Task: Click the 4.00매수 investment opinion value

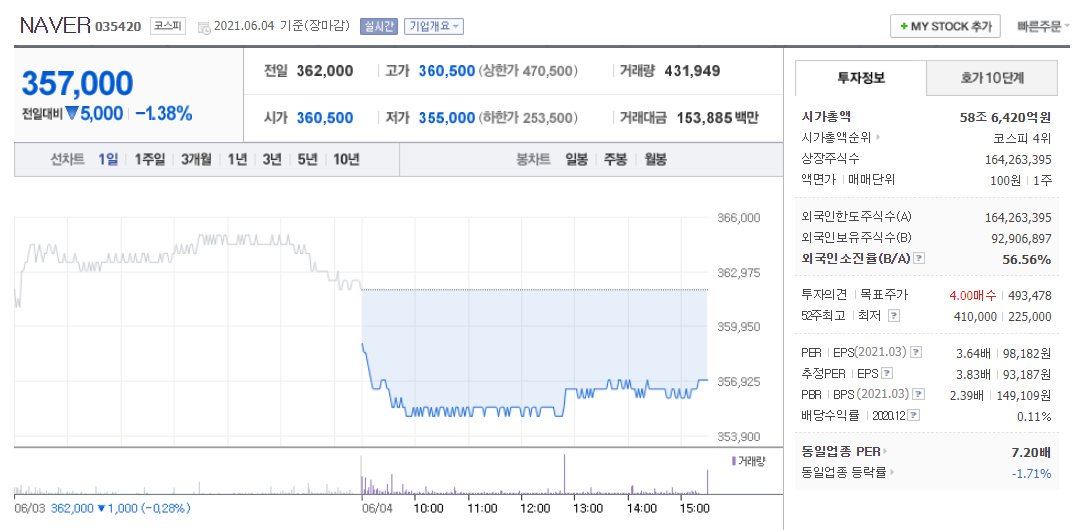Action: [x=972, y=295]
